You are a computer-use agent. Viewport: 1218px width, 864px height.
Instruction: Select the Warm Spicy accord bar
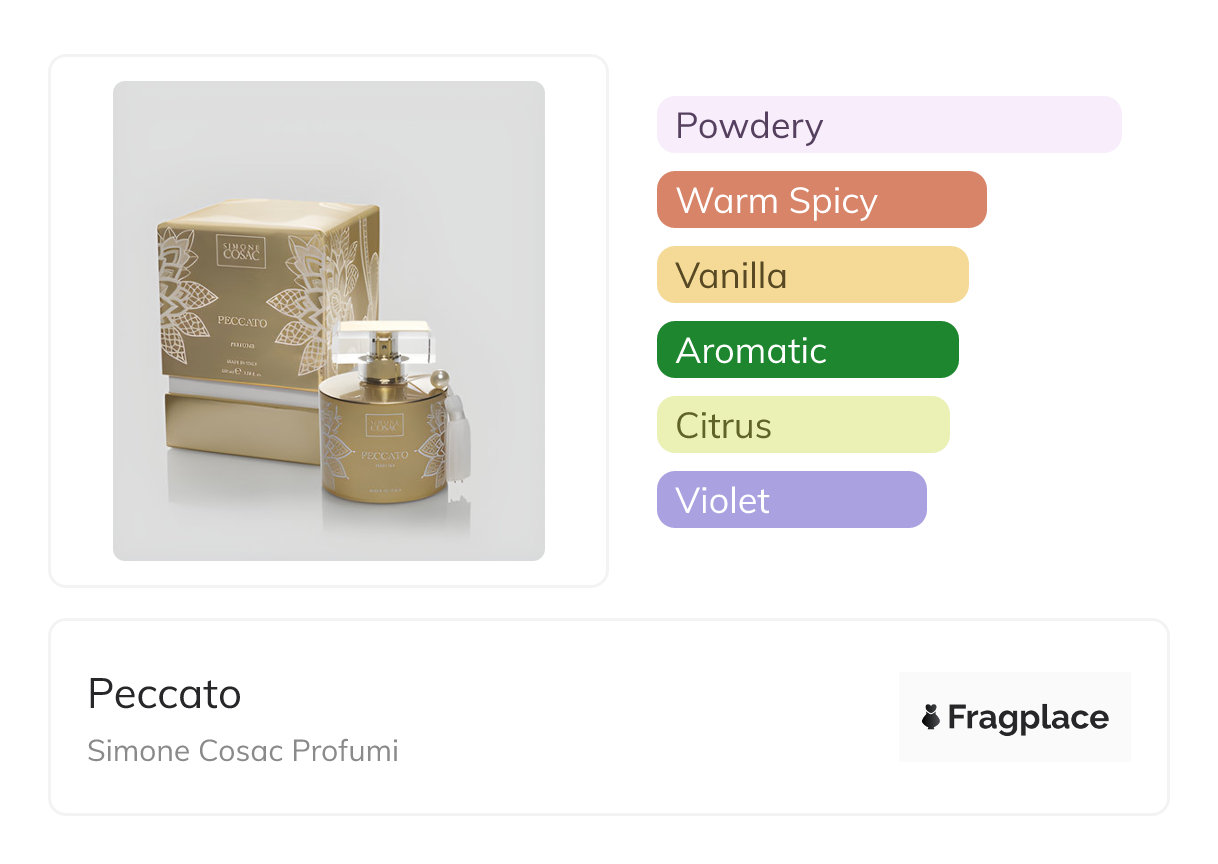821,200
